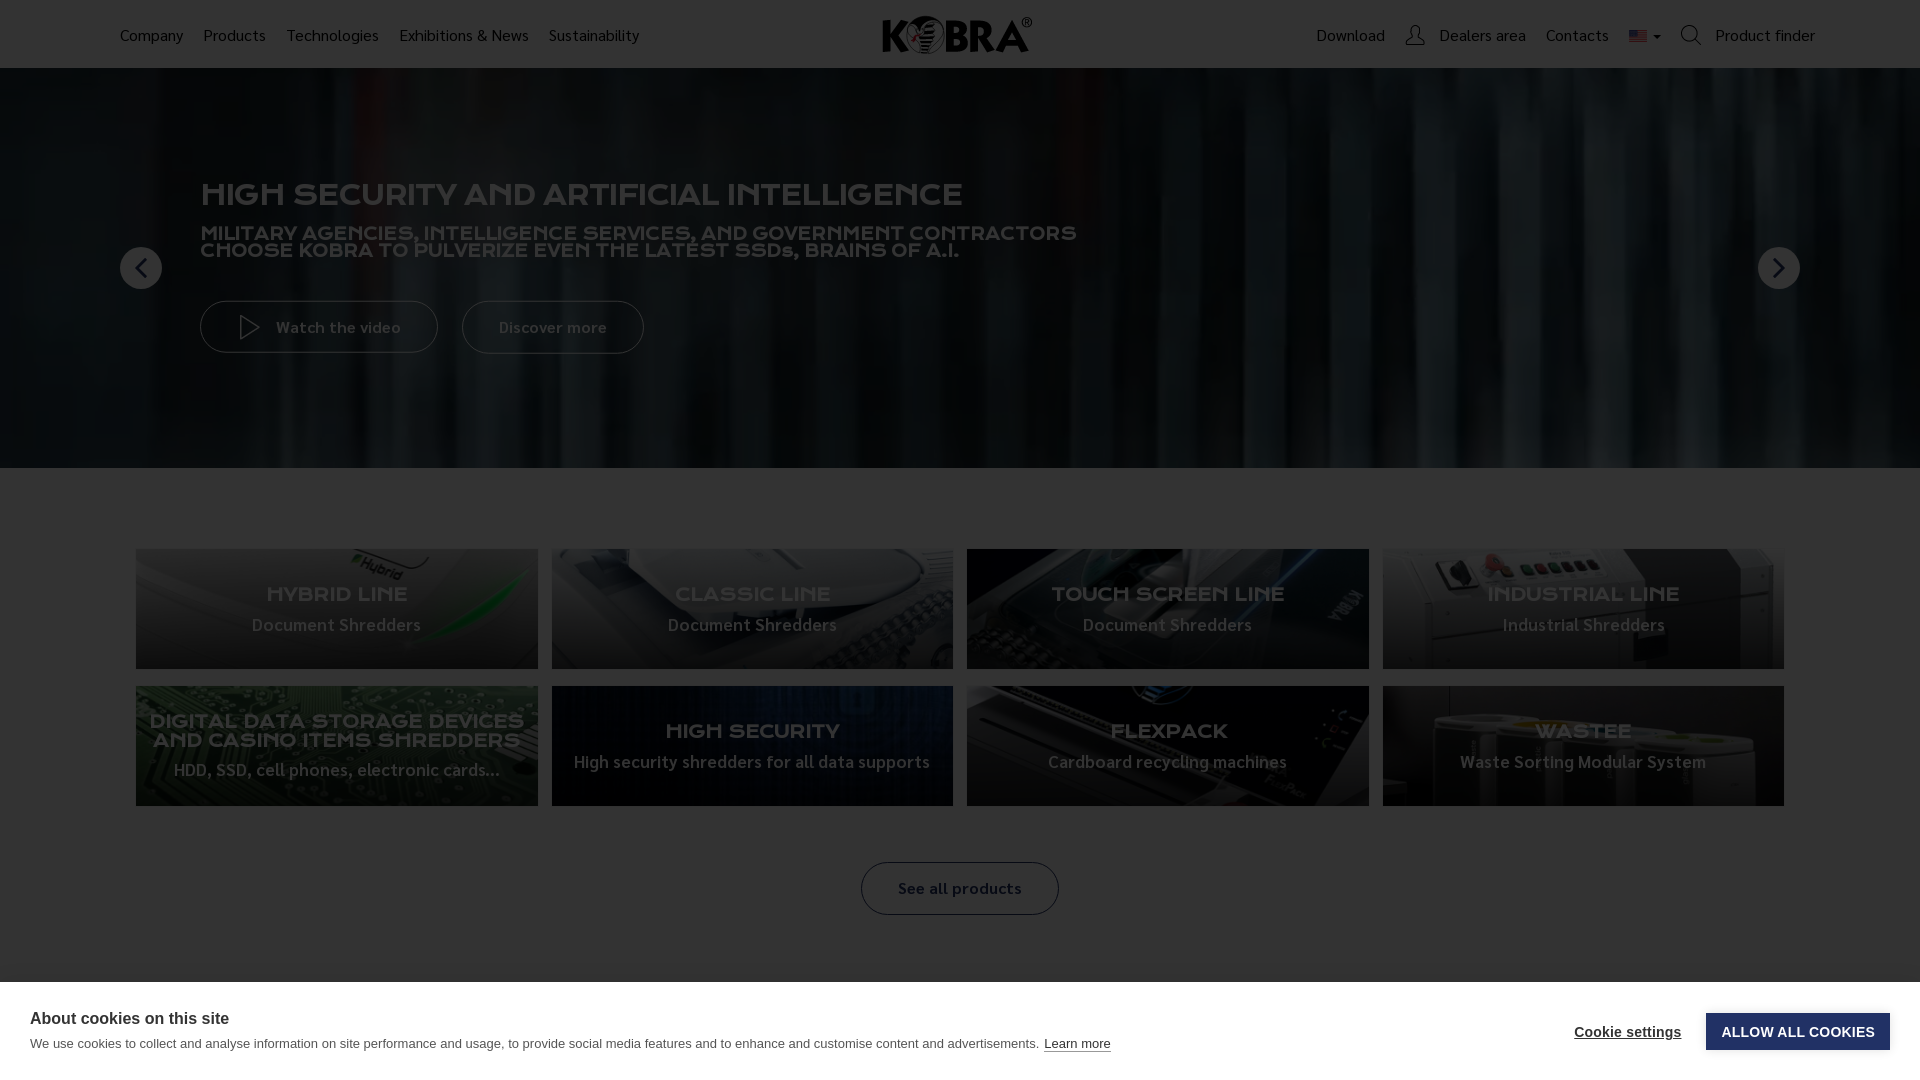
Task: Go to previous slide arrow
Action: (141, 268)
